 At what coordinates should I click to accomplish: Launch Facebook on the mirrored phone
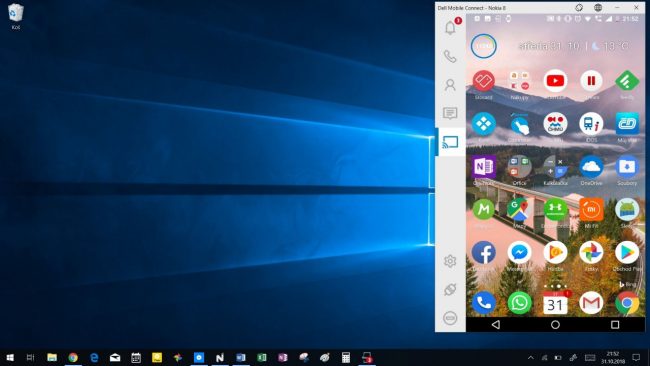coord(484,252)
